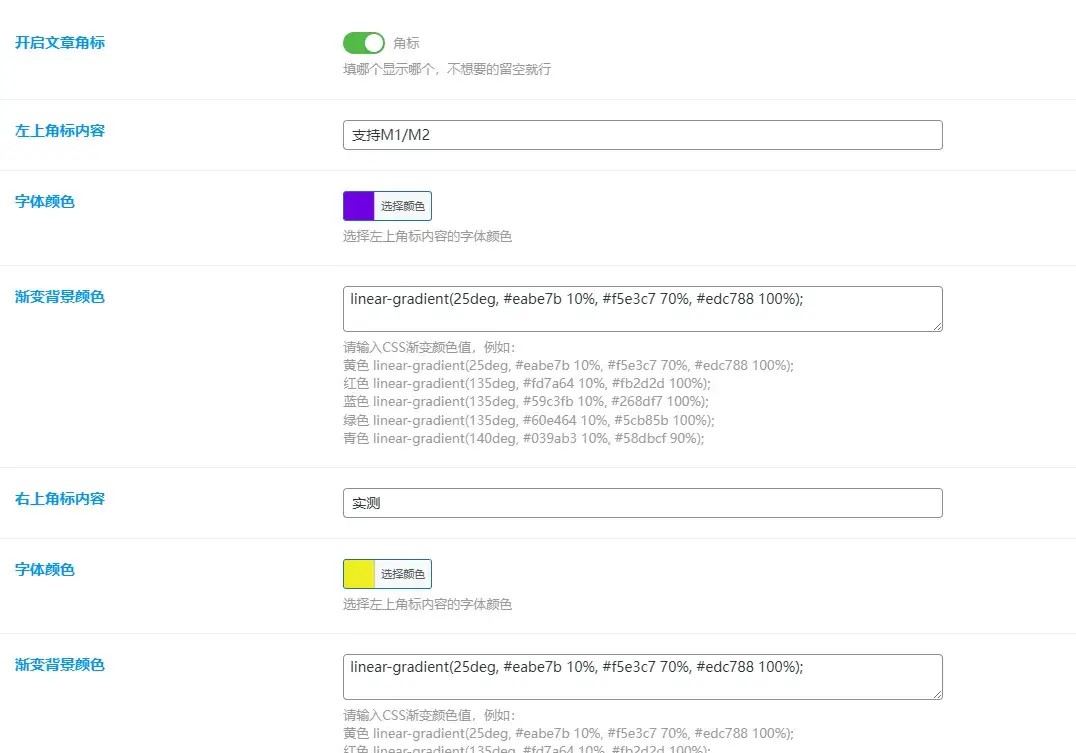Click the gradient textarea below the purple swatch
The image size is (1076, 753).
point(642,308)
